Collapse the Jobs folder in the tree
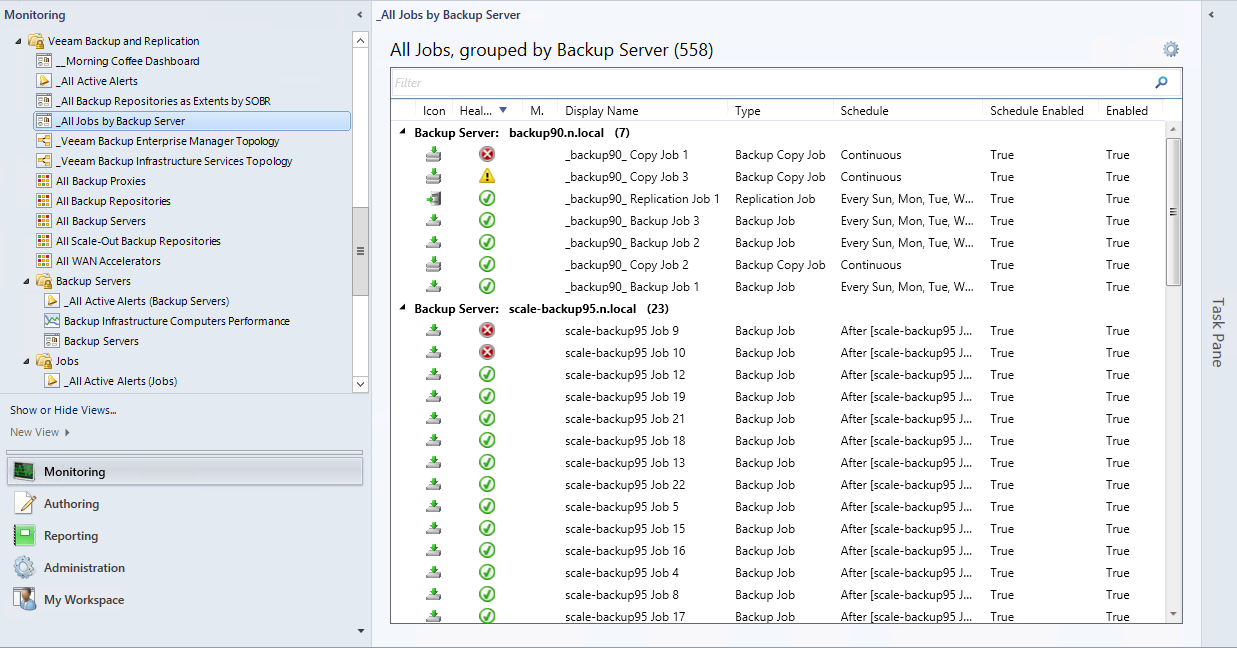The height and width of the screenshot is (648, 1237). 26,362
